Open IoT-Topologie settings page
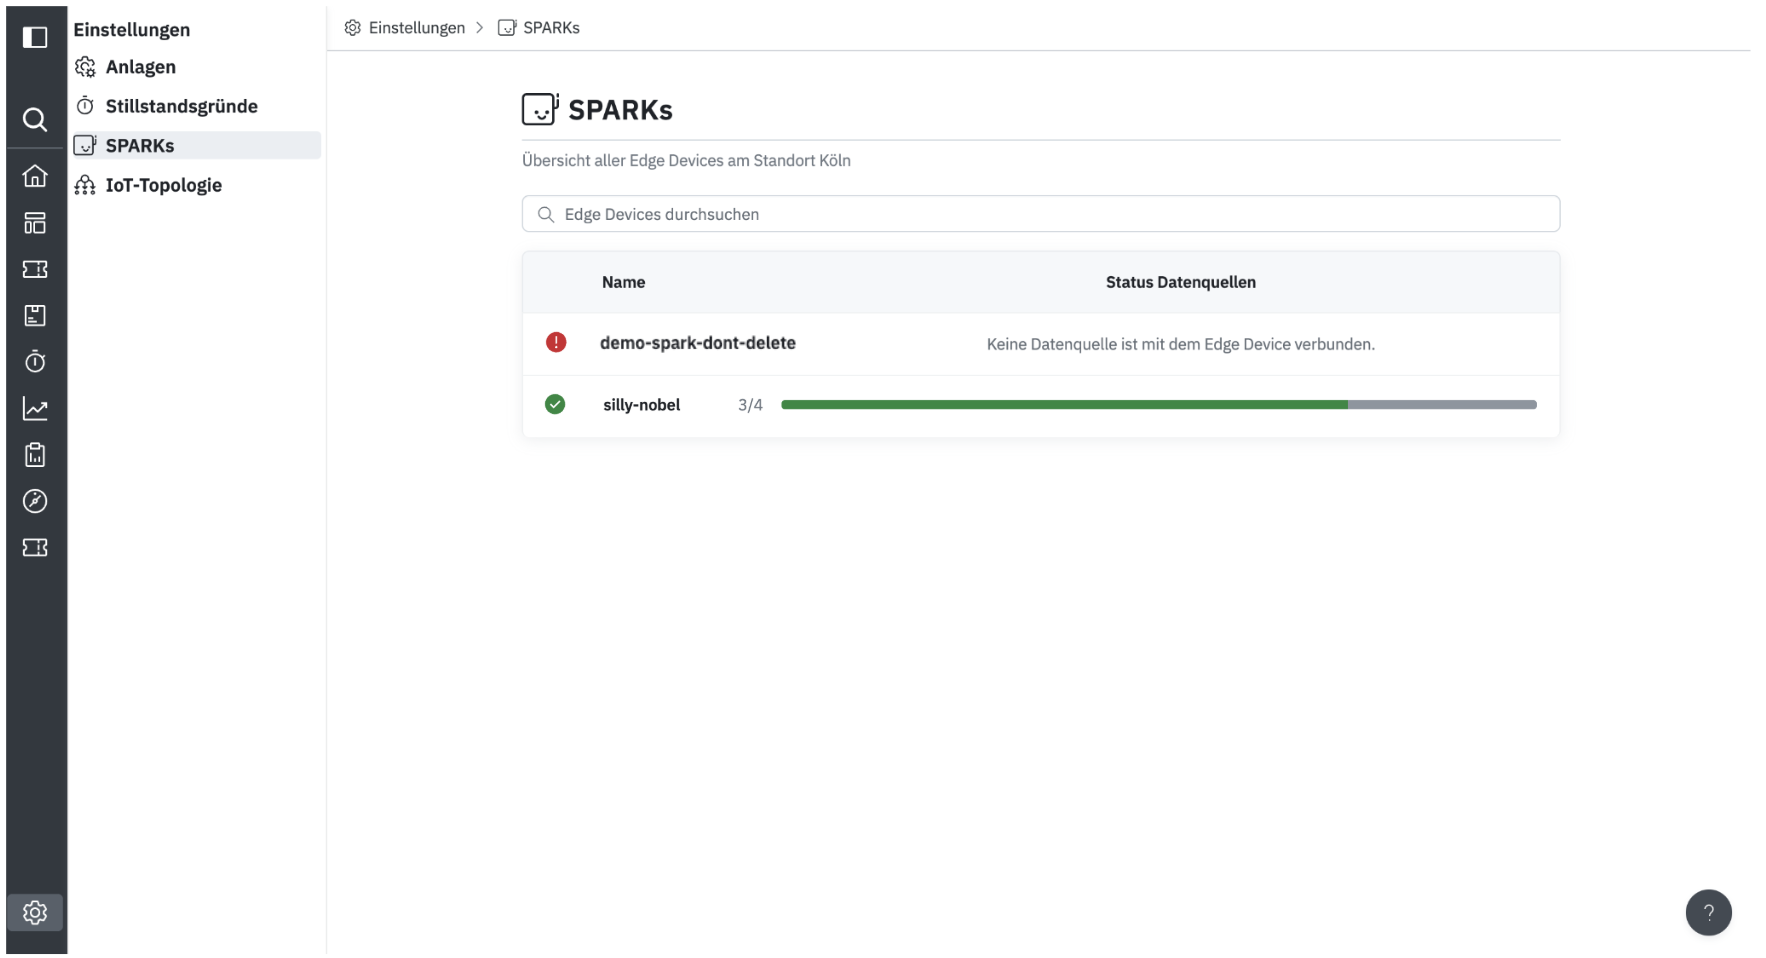Screen dimensions: 1766x958 pos(163,185)
